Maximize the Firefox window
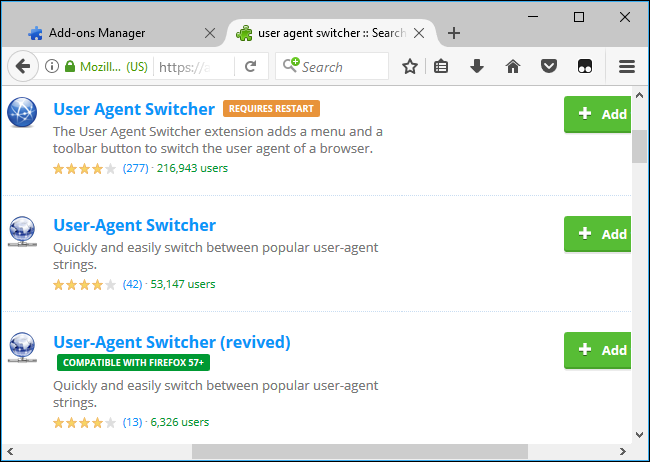Viewport: 650px width, 462px height. tap(579, 17)
